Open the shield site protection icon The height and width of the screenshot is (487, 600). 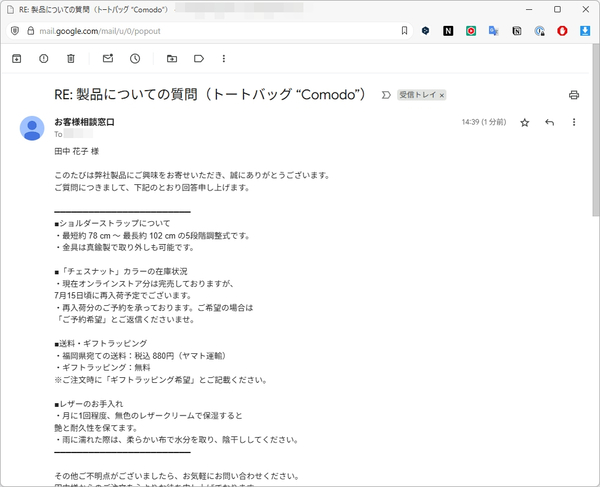point(15,31)
